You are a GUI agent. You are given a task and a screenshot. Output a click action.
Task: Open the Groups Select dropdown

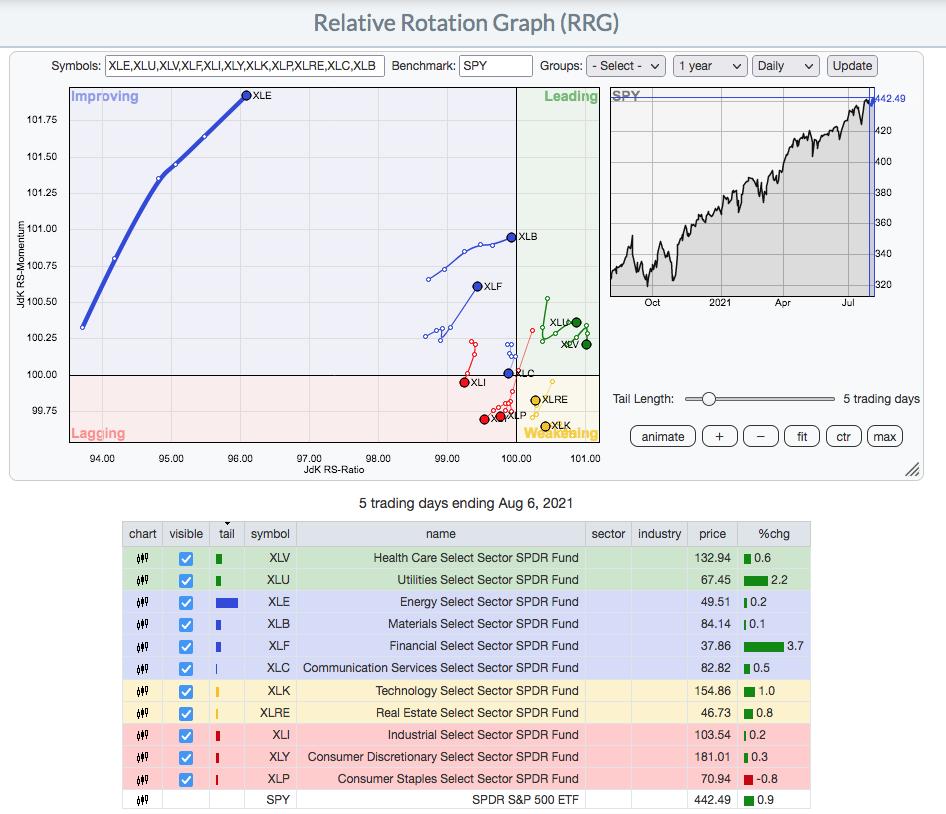click(626, 66)
